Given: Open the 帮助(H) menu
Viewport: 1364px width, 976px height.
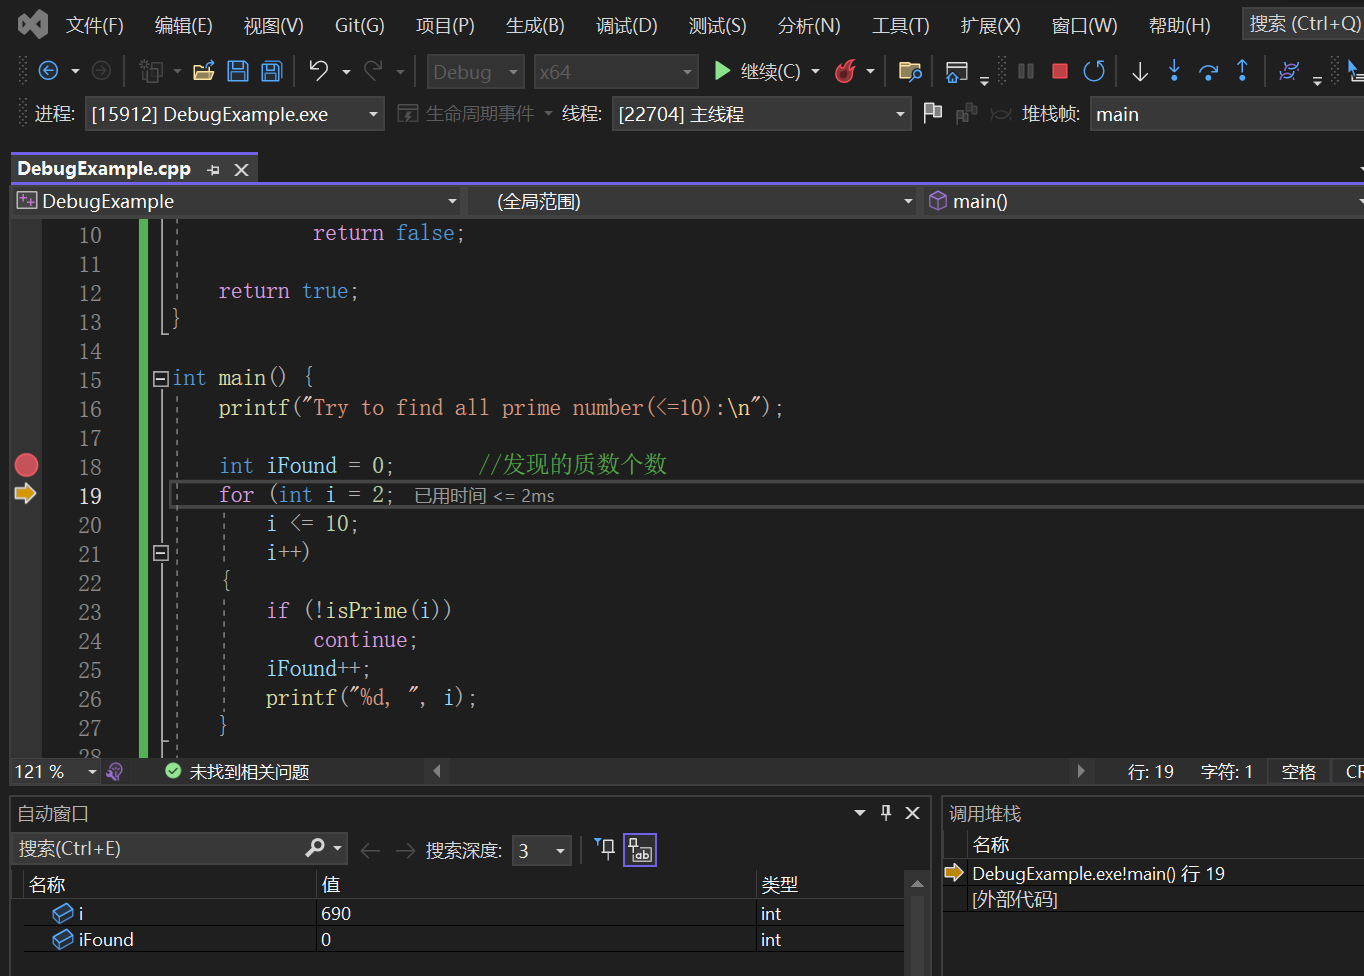Looking at the screenshot, I should coord(1180,25).
